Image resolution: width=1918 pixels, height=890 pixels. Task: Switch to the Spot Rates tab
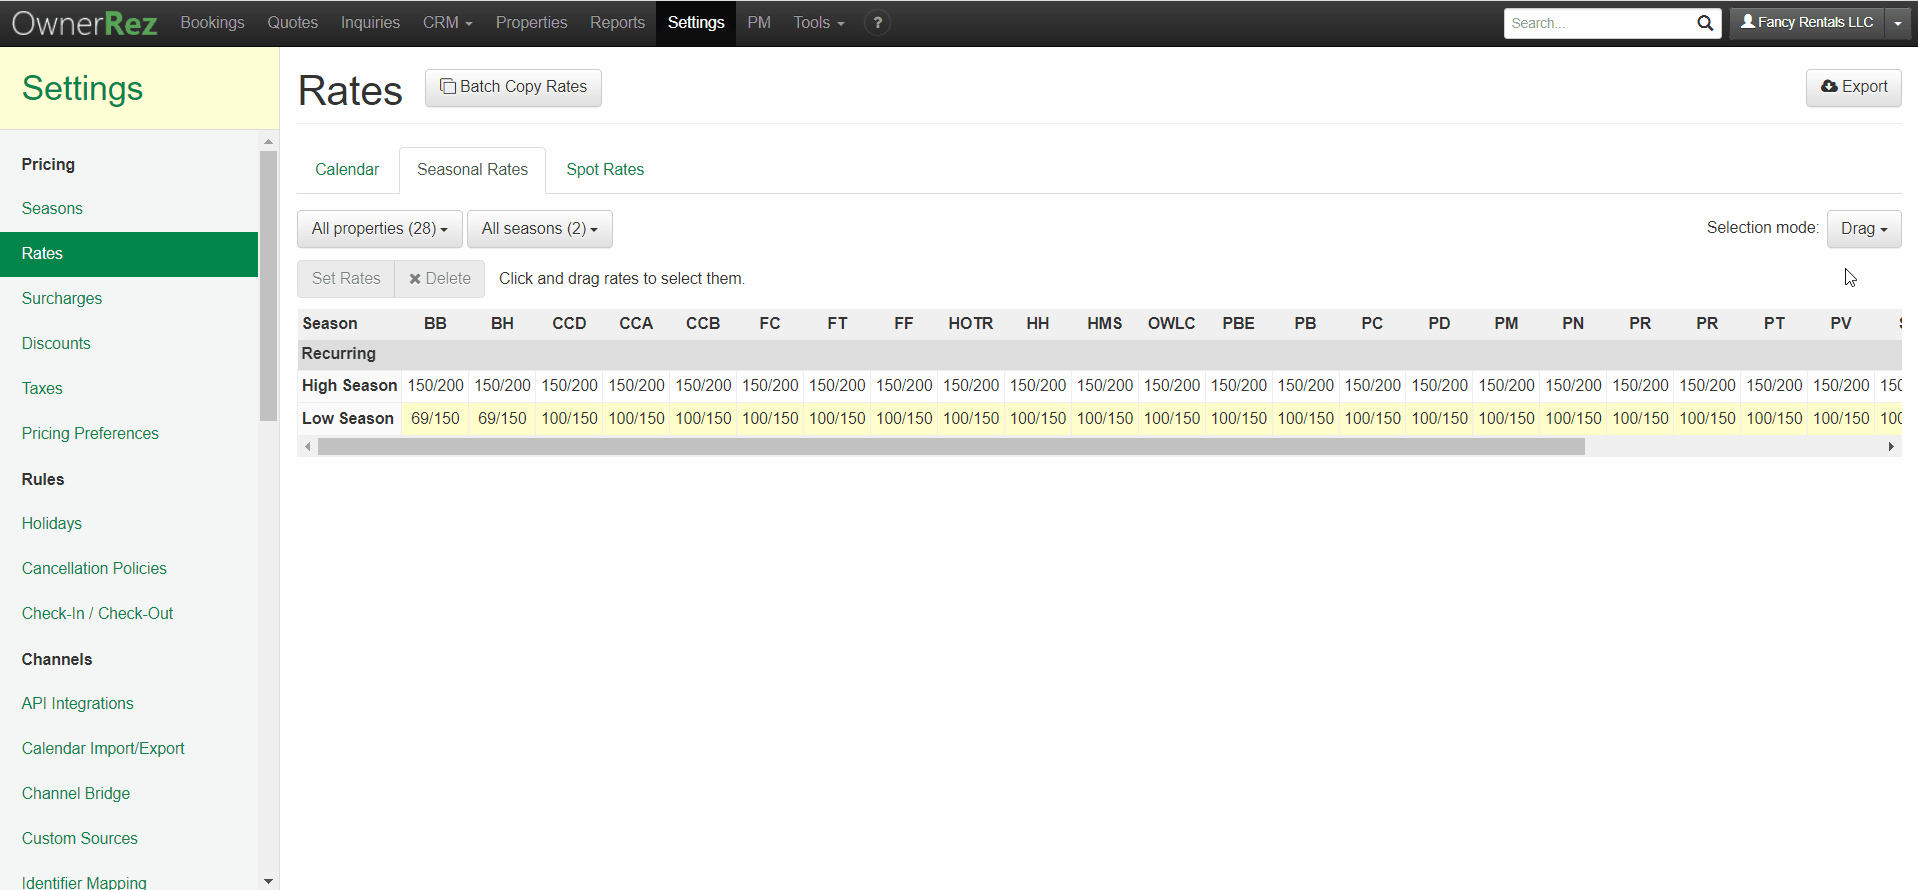pyautogui.click(x=604, y=170)
